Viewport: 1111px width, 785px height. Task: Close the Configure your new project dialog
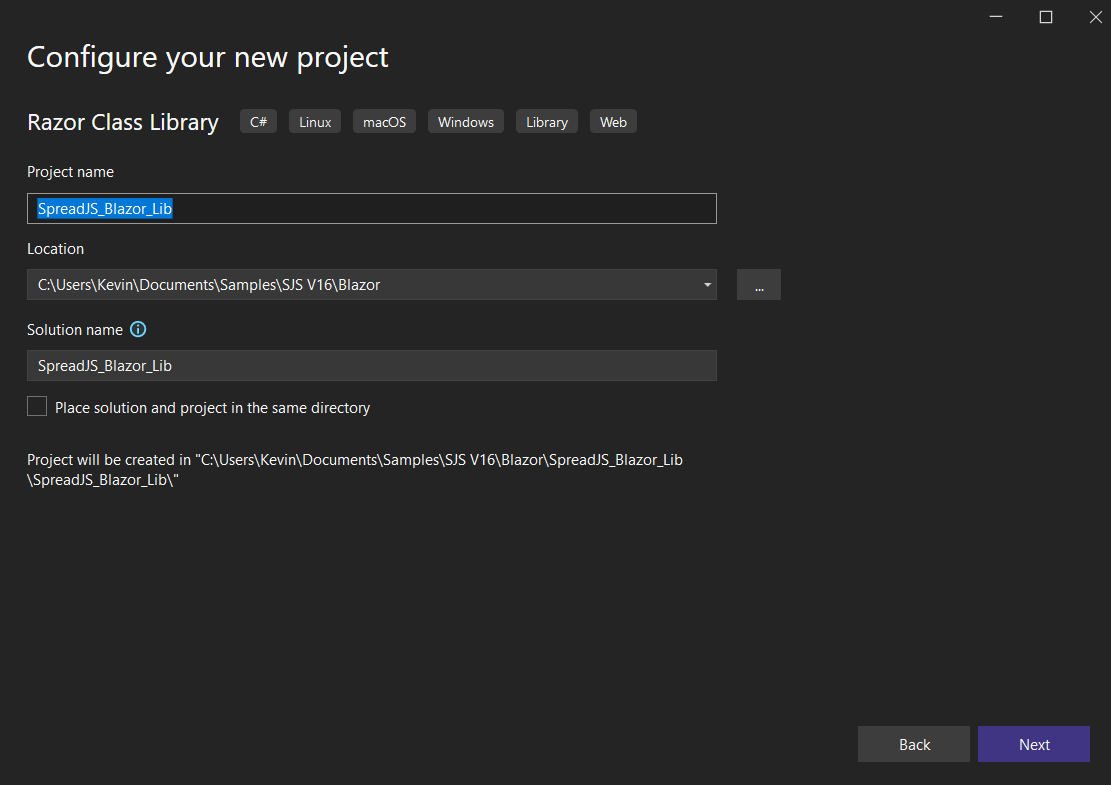click(x=1095, y=17)
